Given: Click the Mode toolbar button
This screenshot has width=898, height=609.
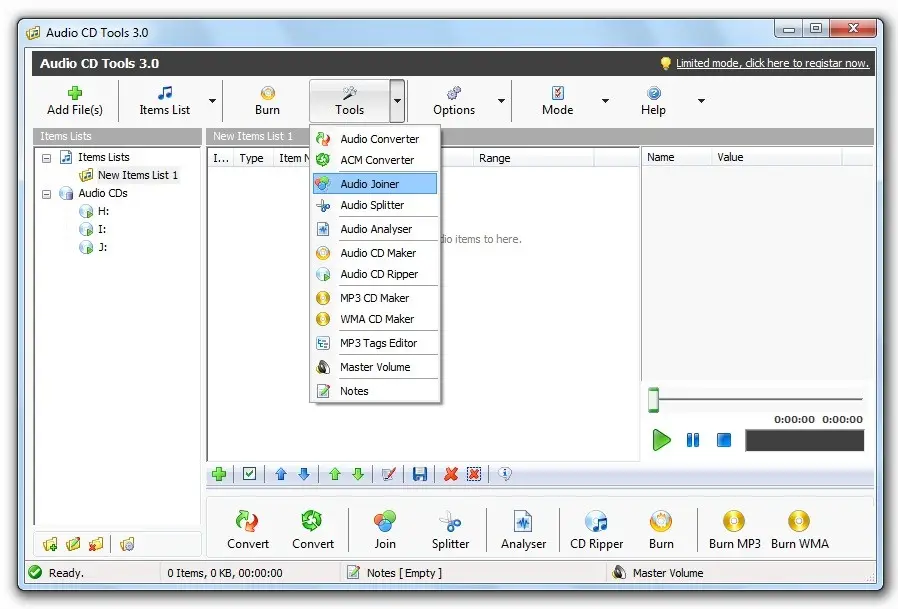Looking at the screenshot, I should point(558,101).
